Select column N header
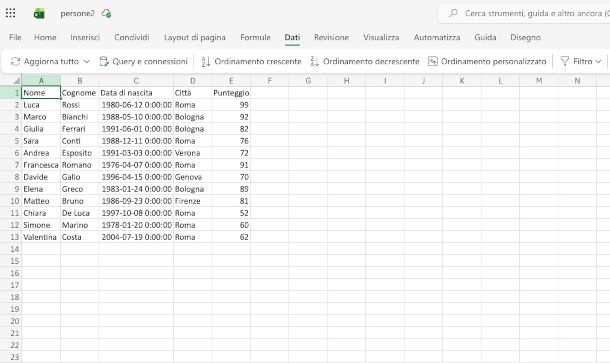610x363 pixels. (577, 81)
